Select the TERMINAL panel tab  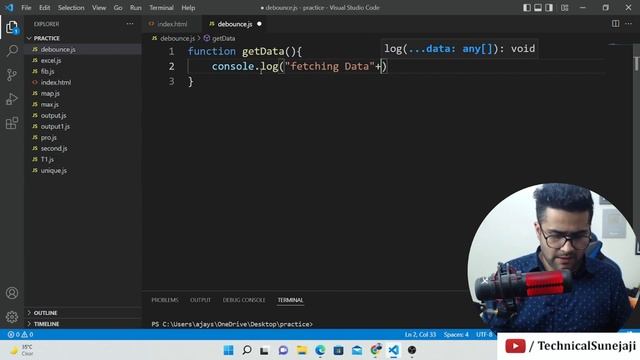click(290, 300)
